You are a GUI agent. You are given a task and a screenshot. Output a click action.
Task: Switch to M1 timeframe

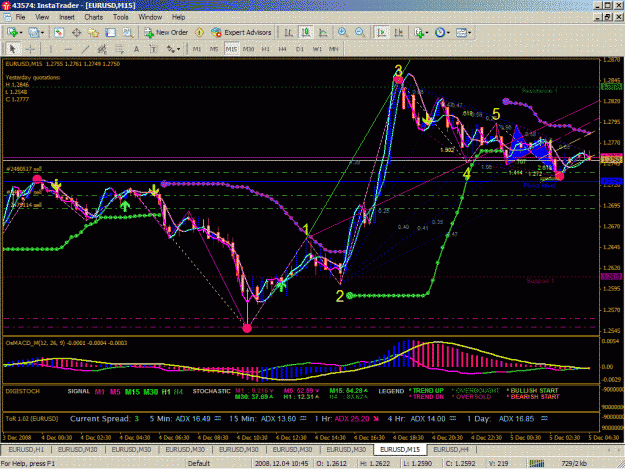click(x=197, y=49)
